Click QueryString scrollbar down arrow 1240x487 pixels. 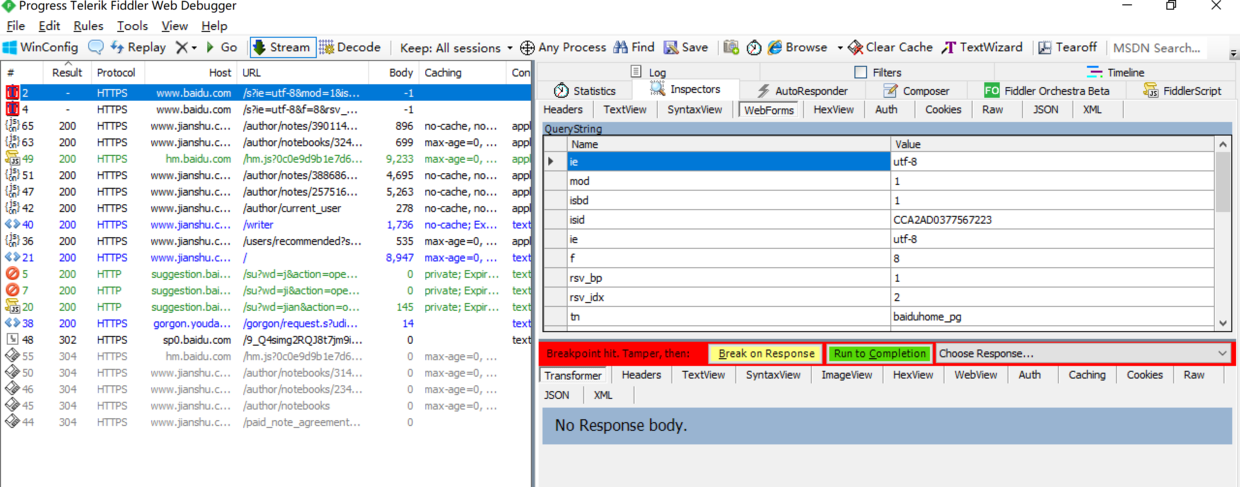(1223, 323)
